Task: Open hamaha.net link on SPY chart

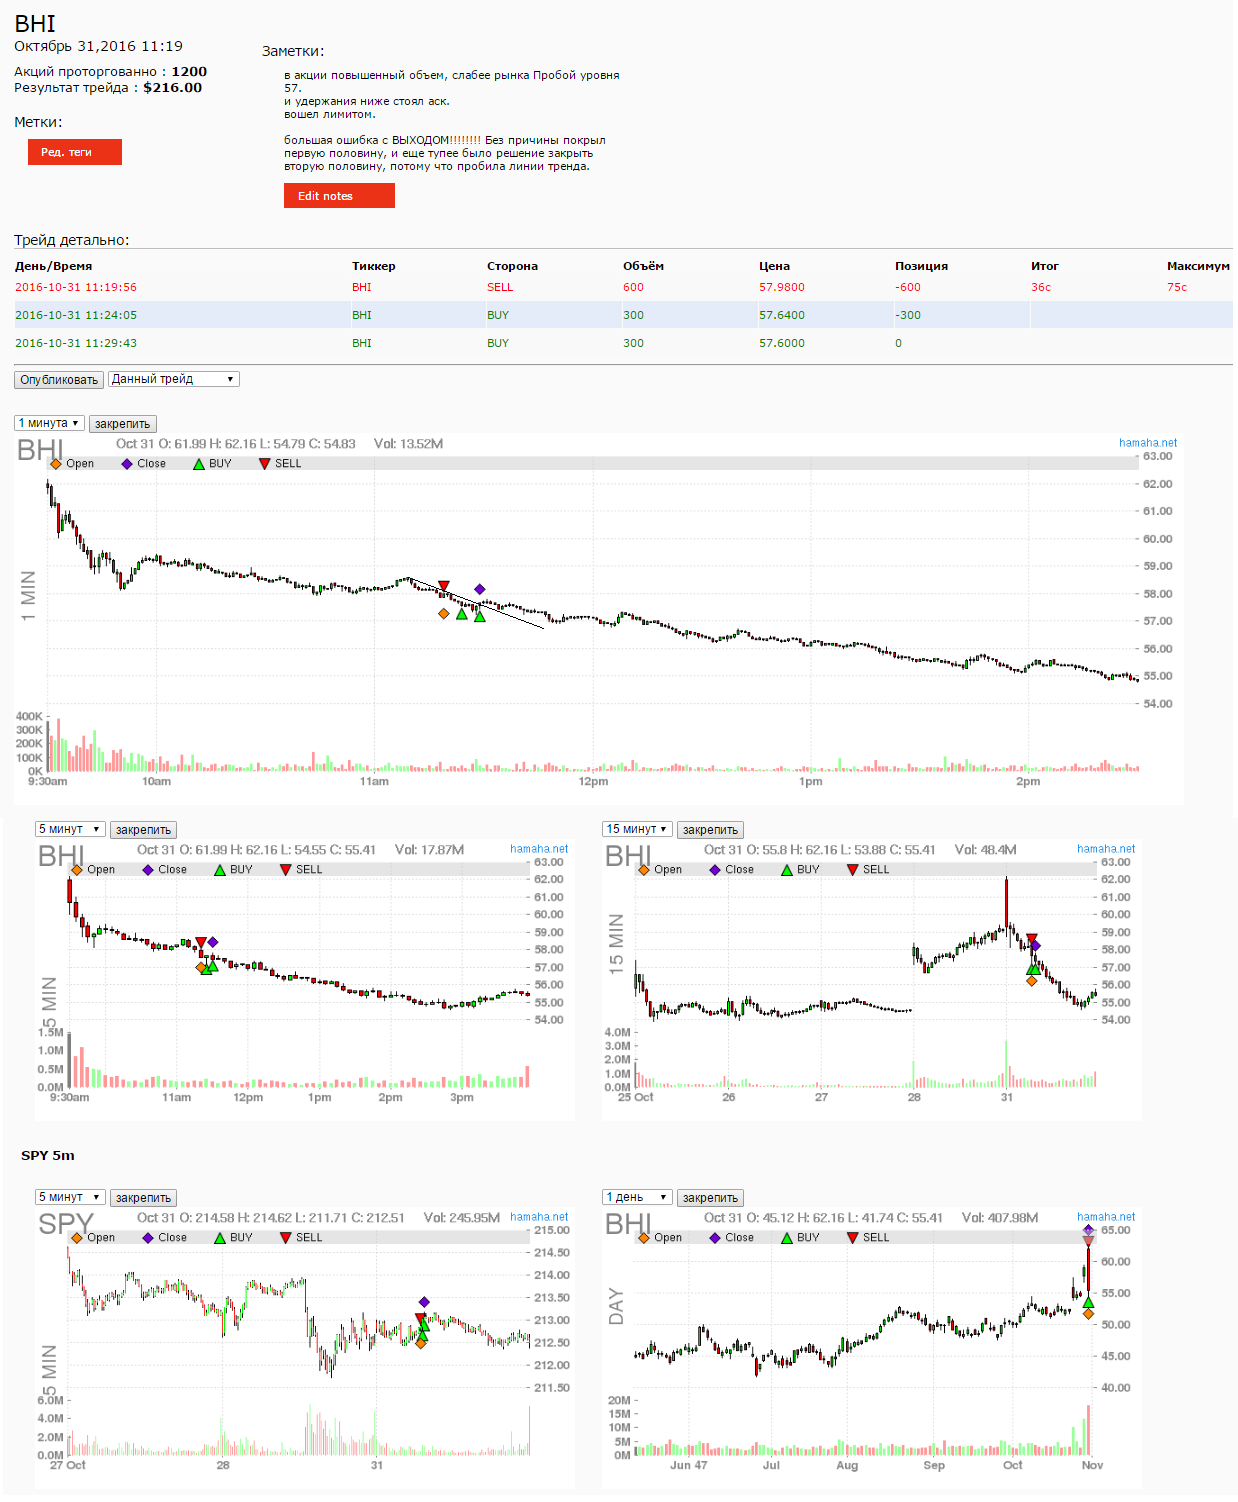Action: [x=539, y=1217]
